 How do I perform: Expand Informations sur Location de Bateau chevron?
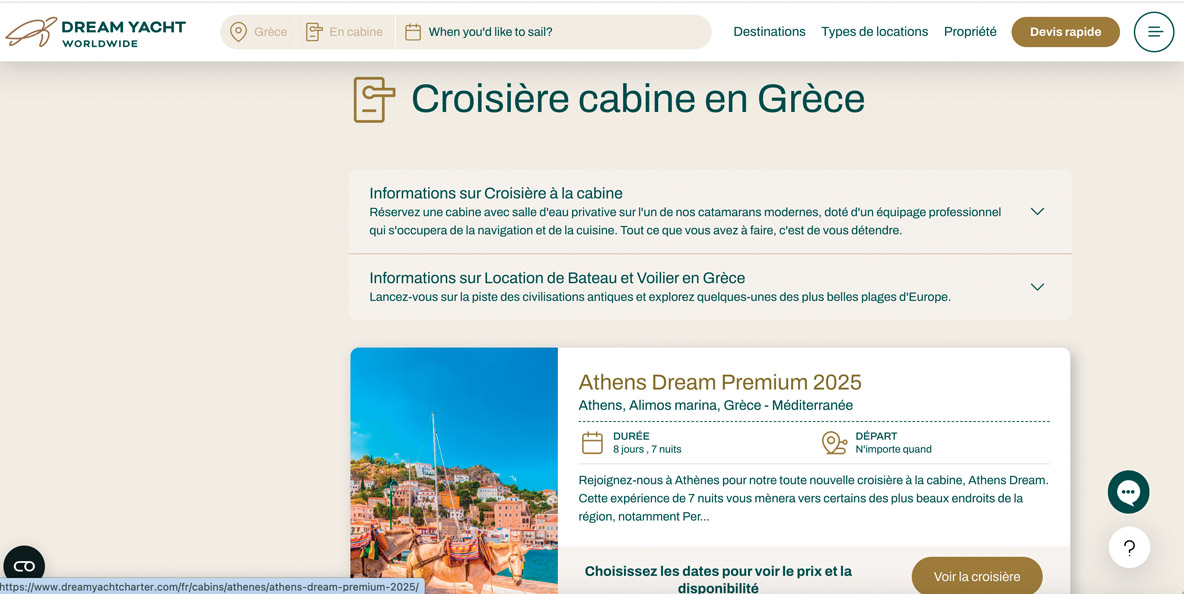pyautogui.click(x=1037, y=287)
